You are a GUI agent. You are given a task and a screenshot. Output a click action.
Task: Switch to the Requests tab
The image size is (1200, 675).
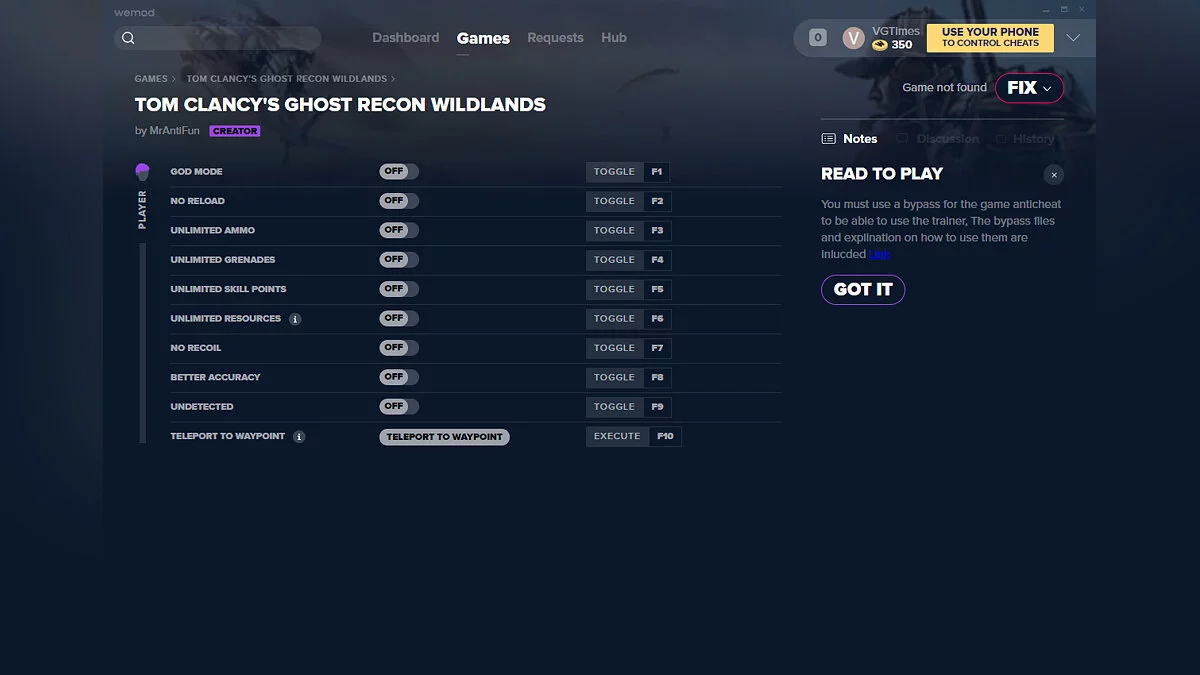click(555, 37)
